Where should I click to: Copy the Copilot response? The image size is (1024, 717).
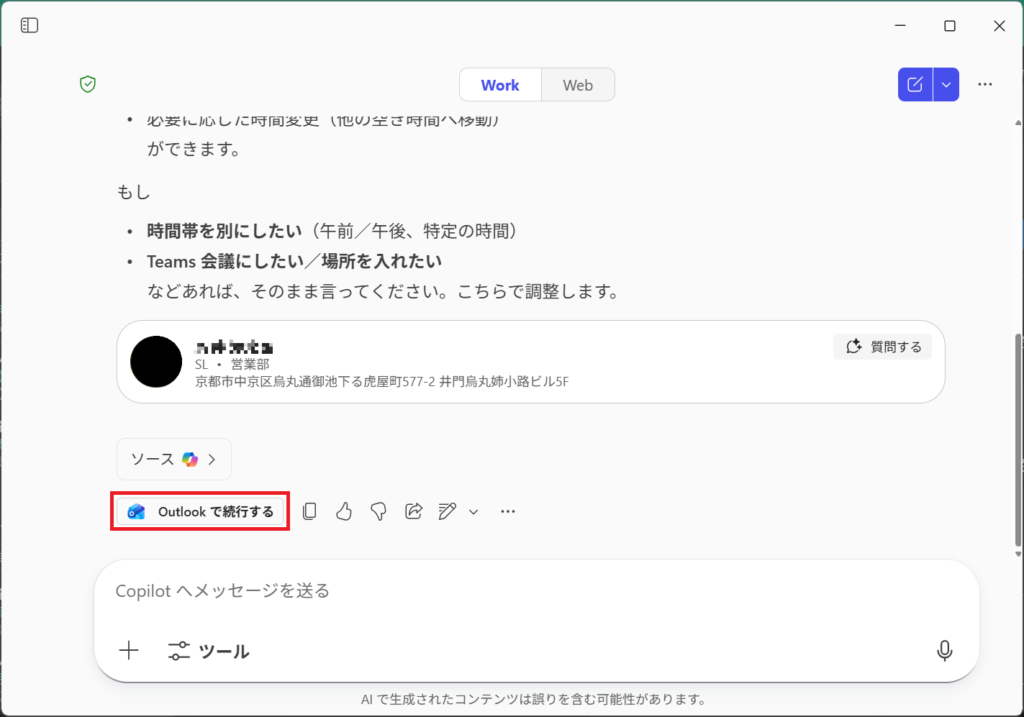pos(310,511)
